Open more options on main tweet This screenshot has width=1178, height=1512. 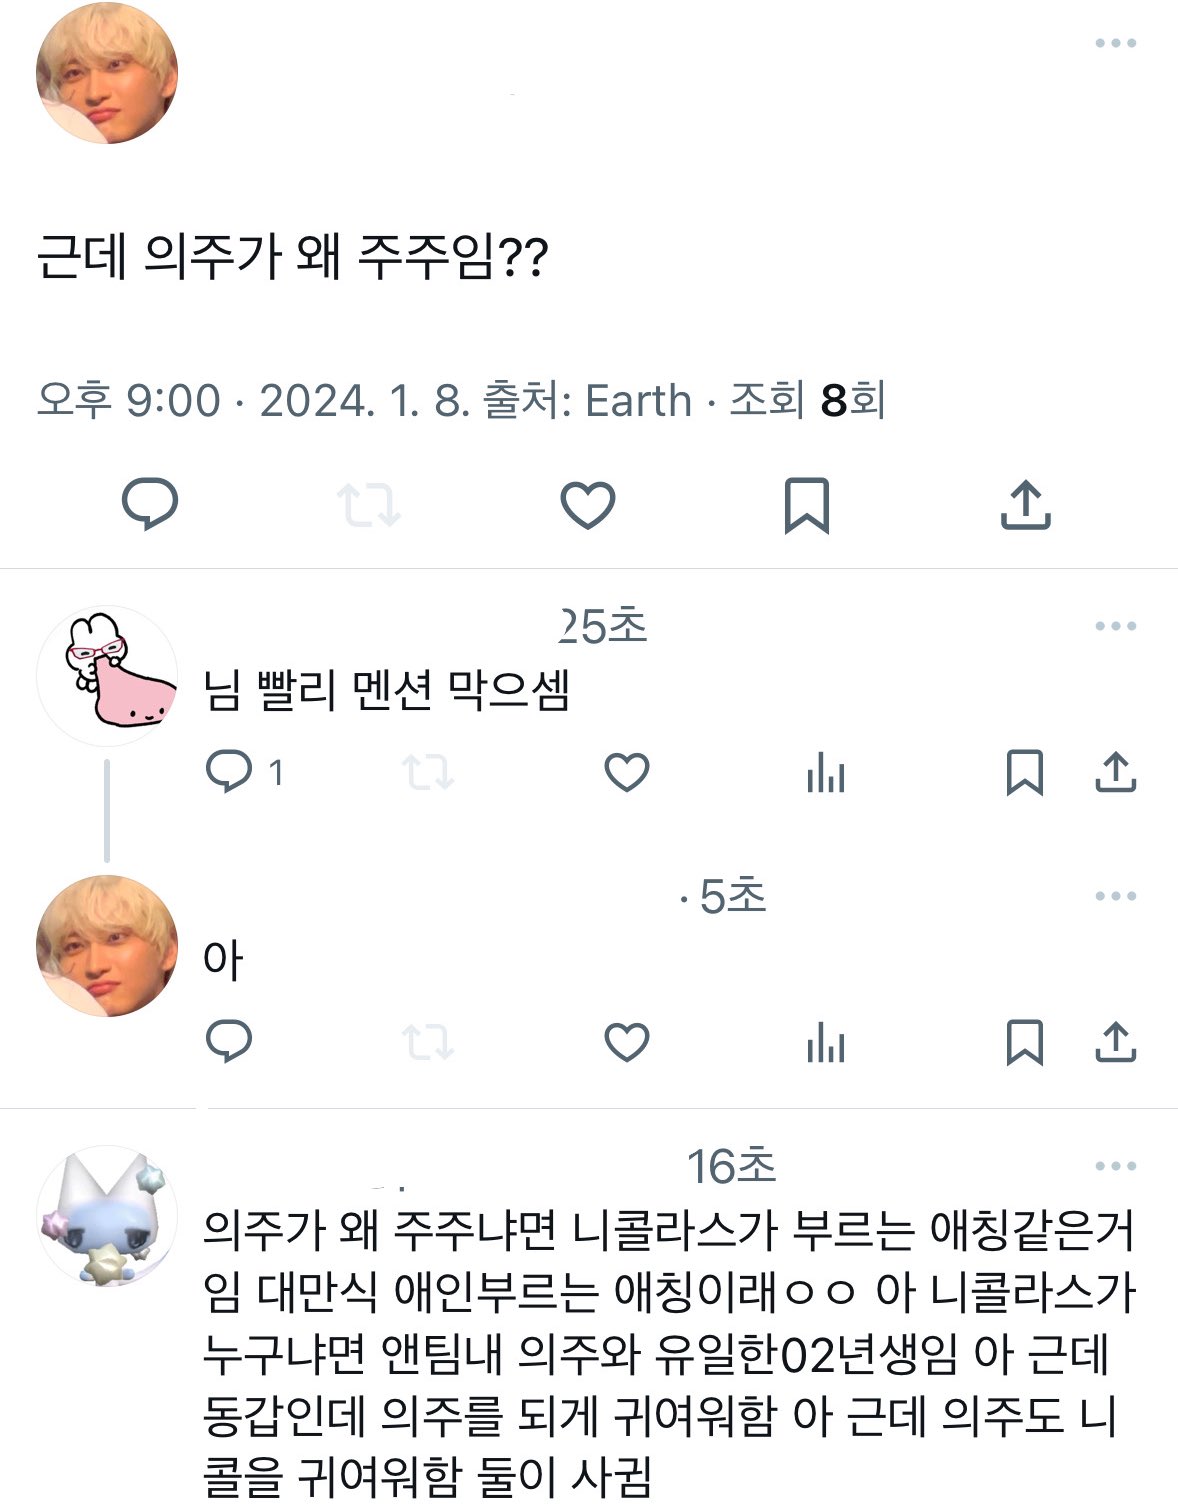click(x=1115, y=43)
